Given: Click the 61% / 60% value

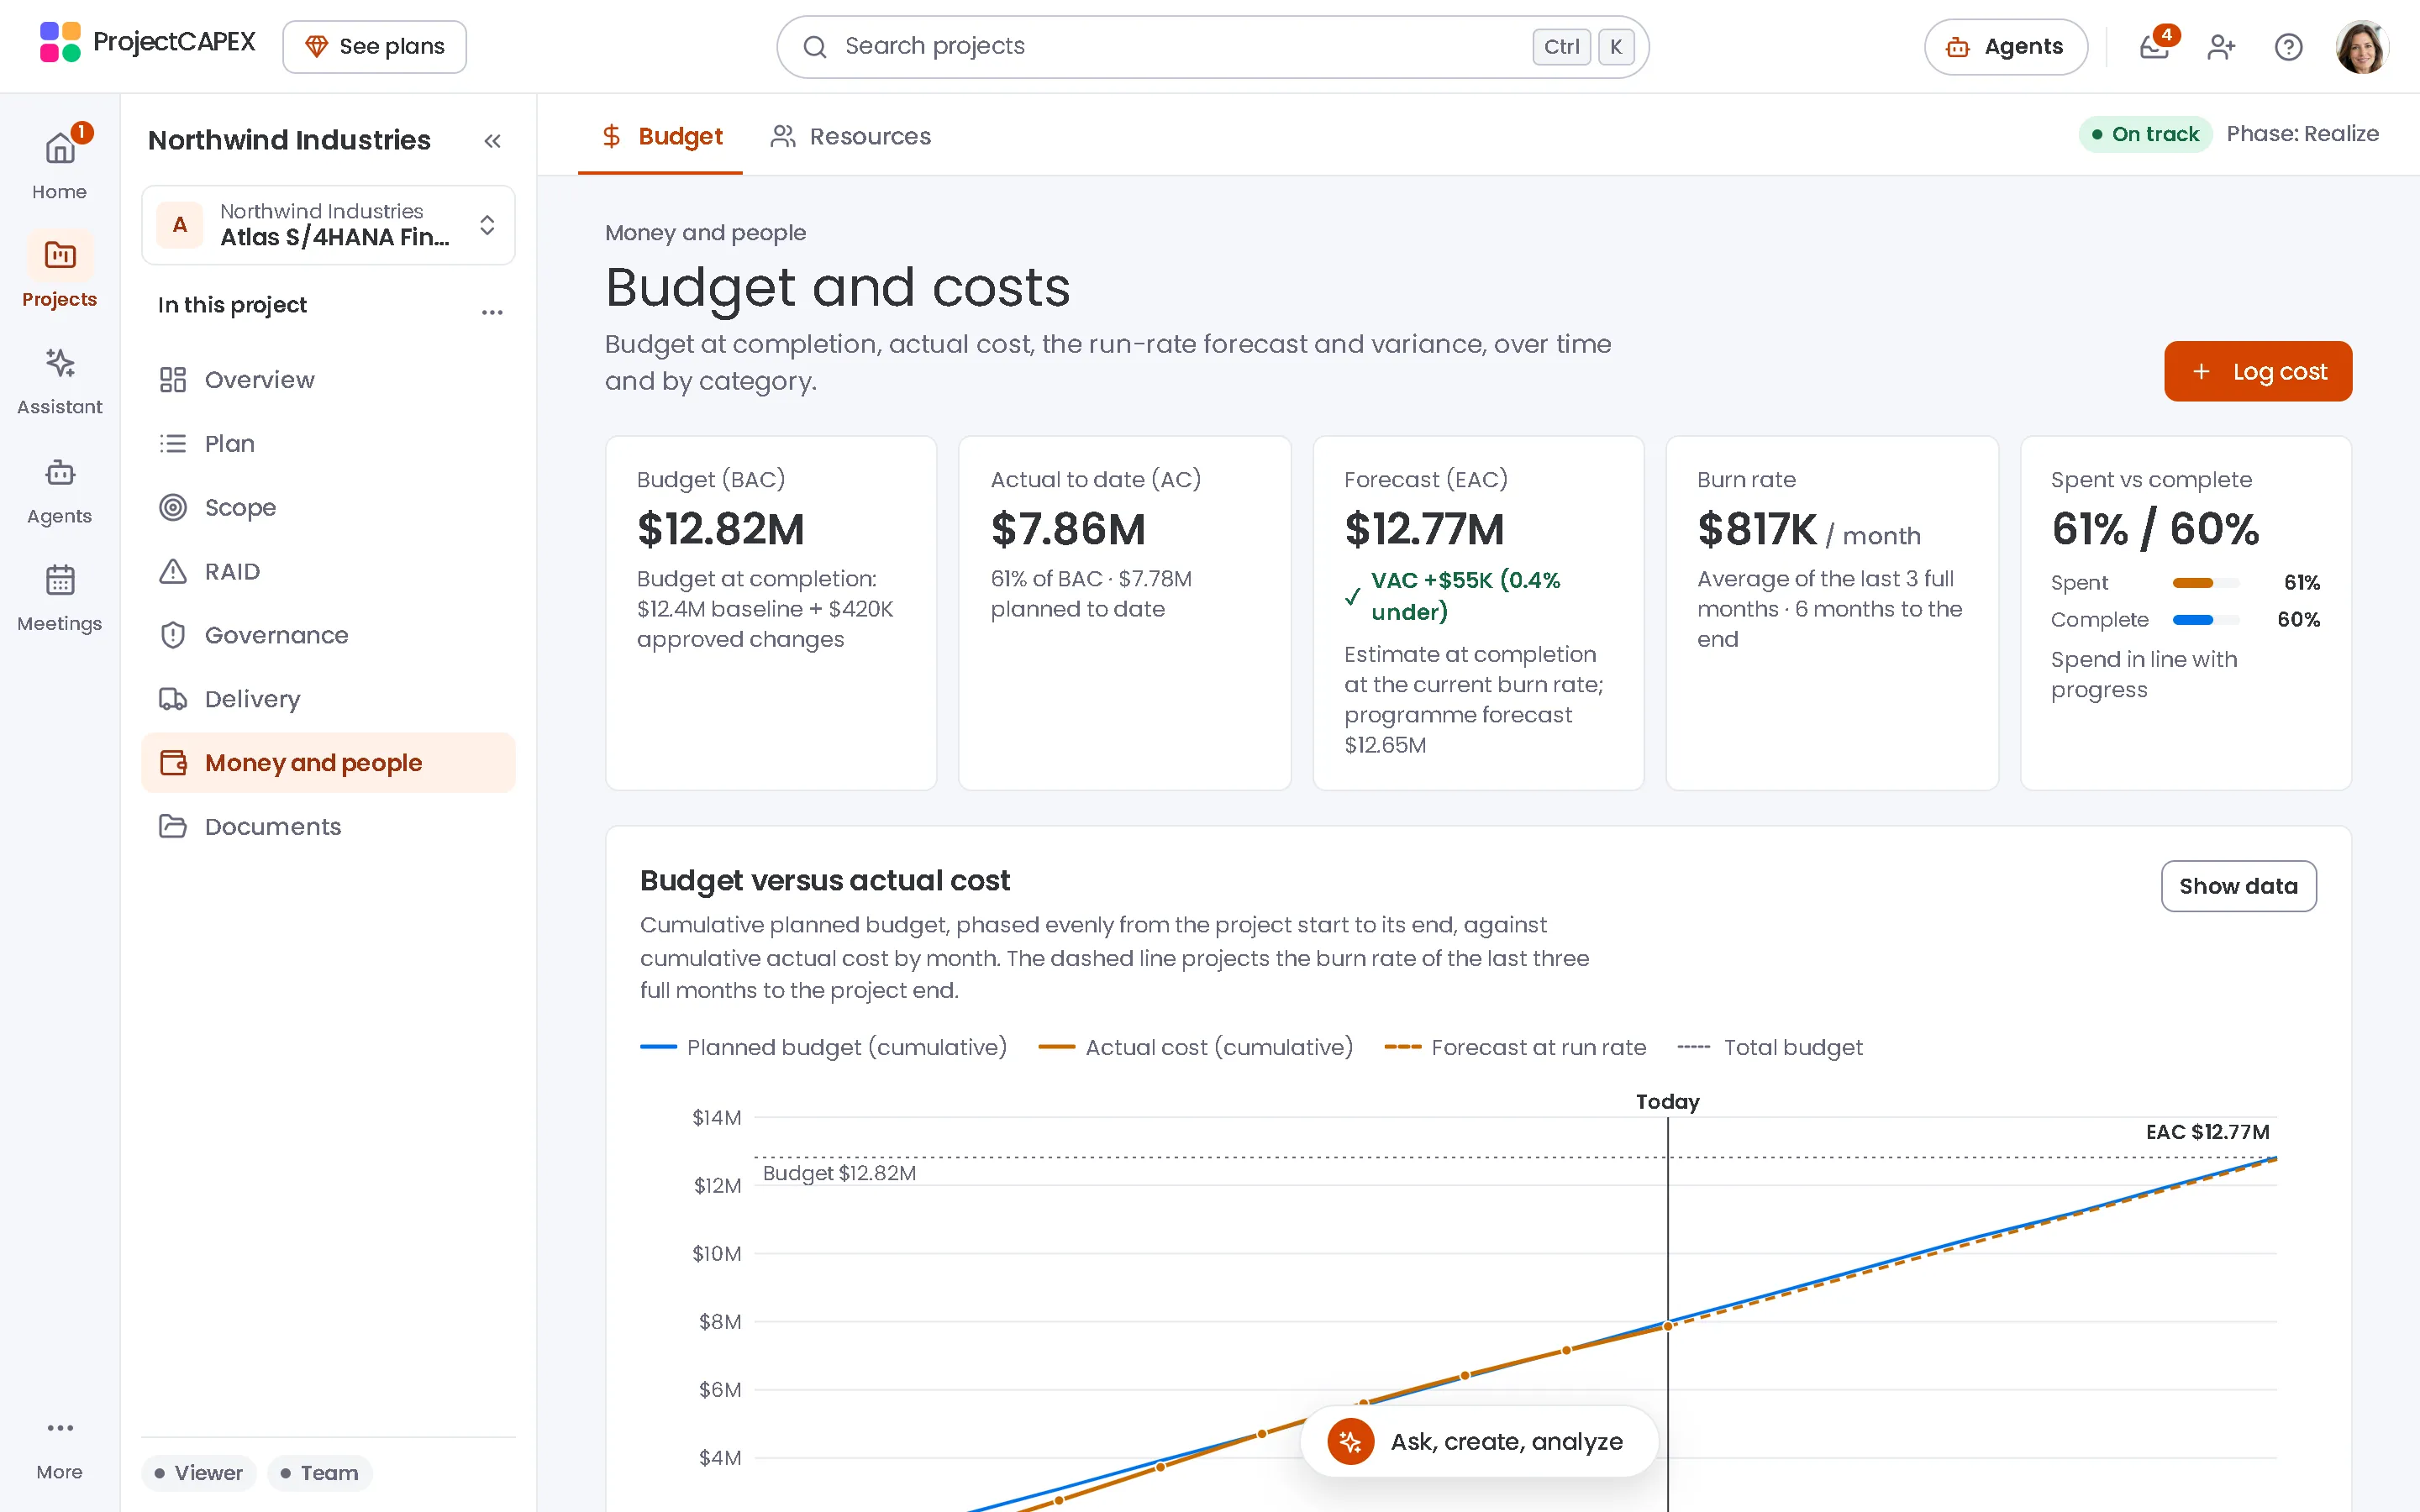Looking at the screenshot, I should click(x=2155, y=529).
